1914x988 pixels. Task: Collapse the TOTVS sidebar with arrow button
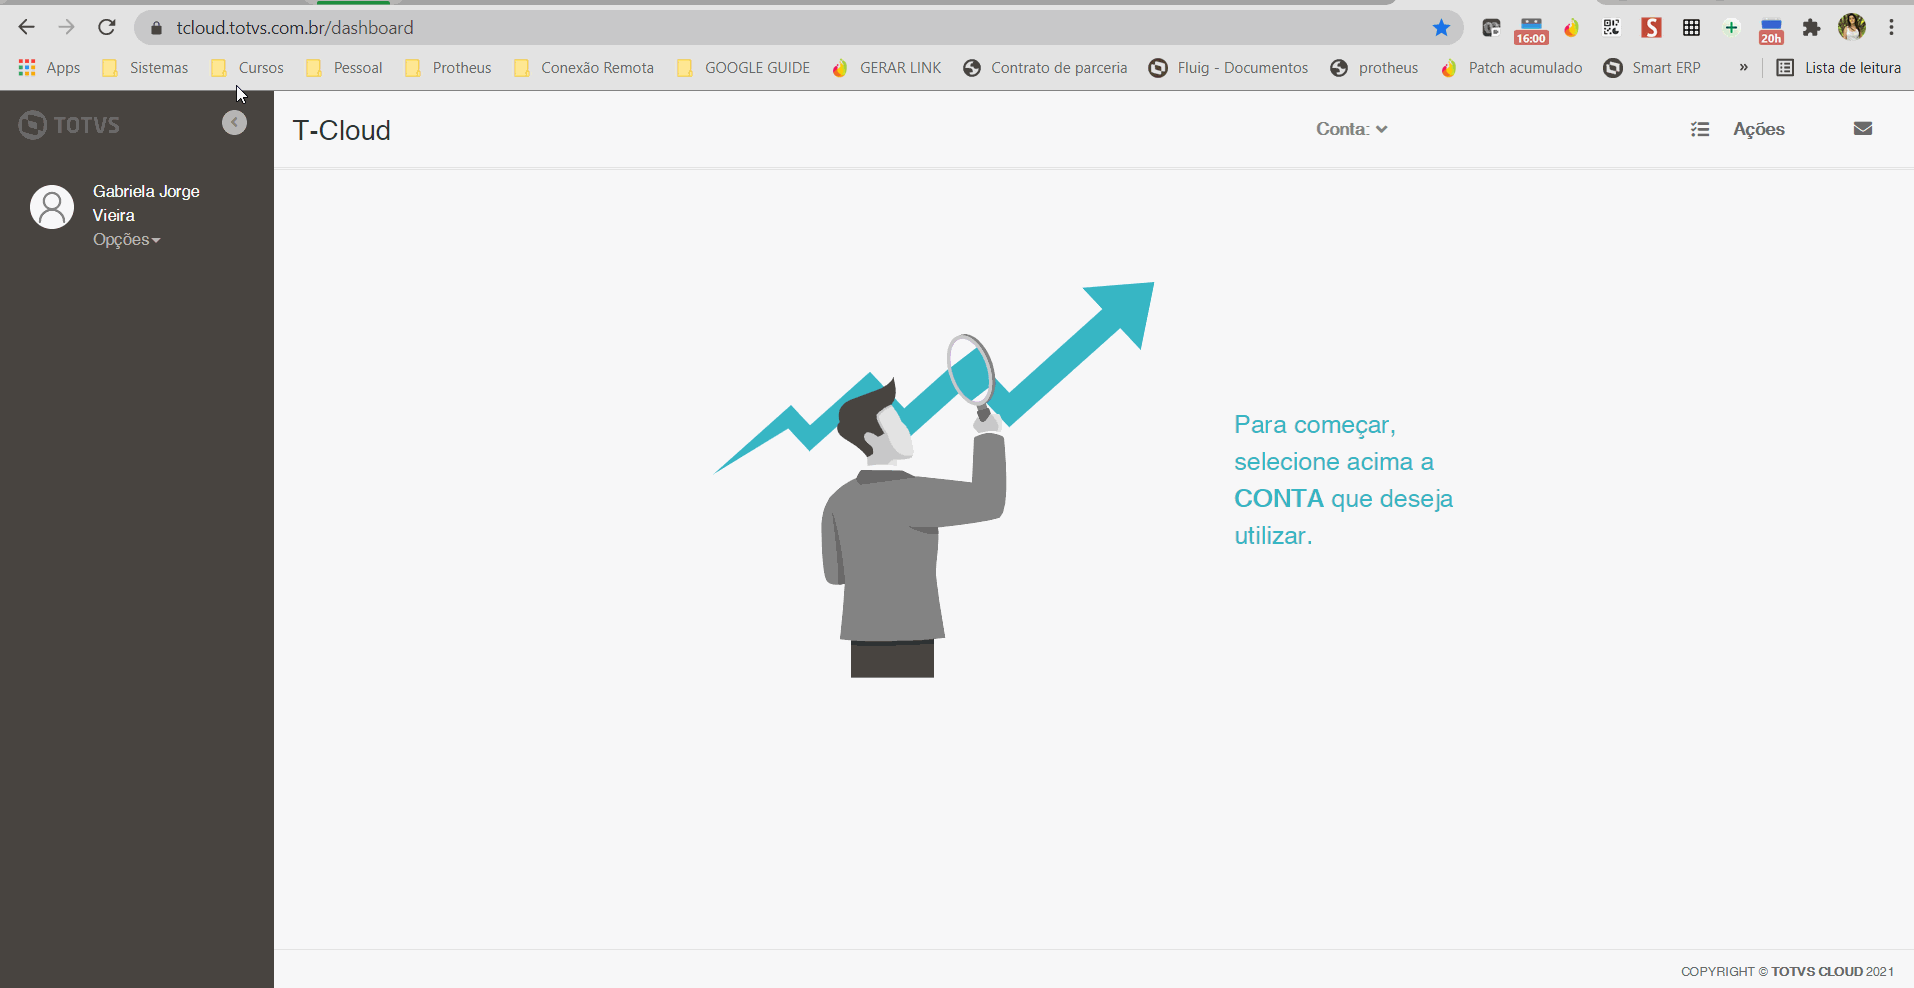coord(234,123)
